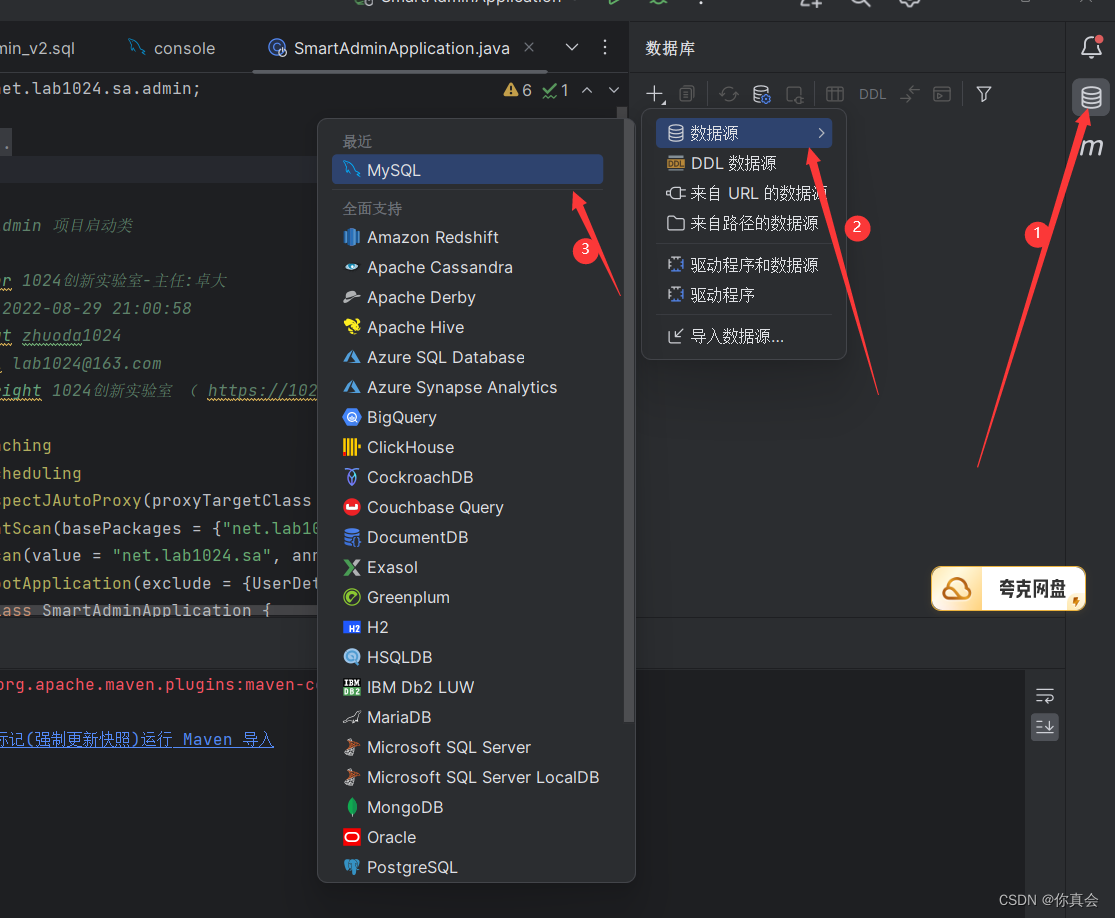
Task: Select Greenplum data source
Action: tap(467, 597)
